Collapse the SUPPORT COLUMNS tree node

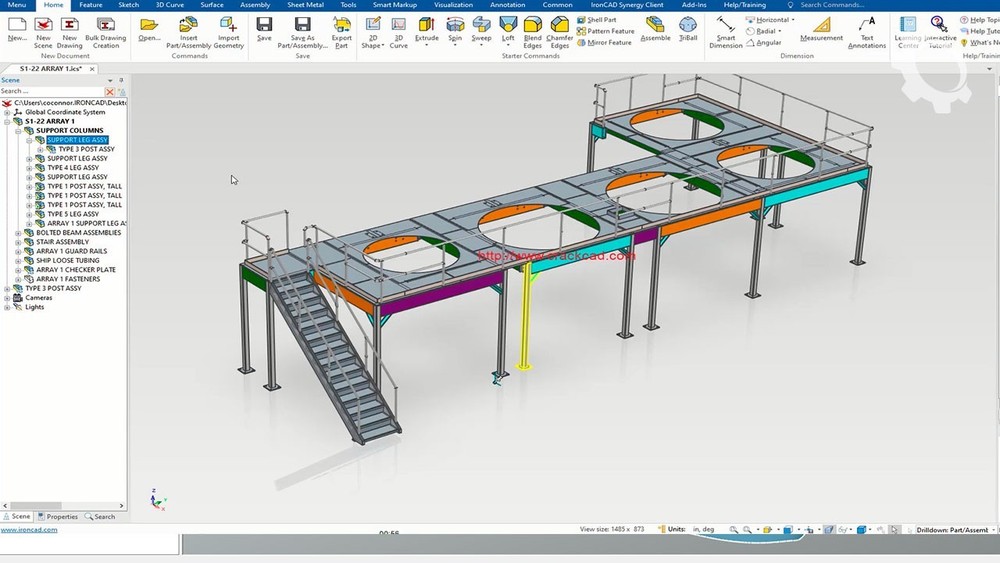click(18, 131)
